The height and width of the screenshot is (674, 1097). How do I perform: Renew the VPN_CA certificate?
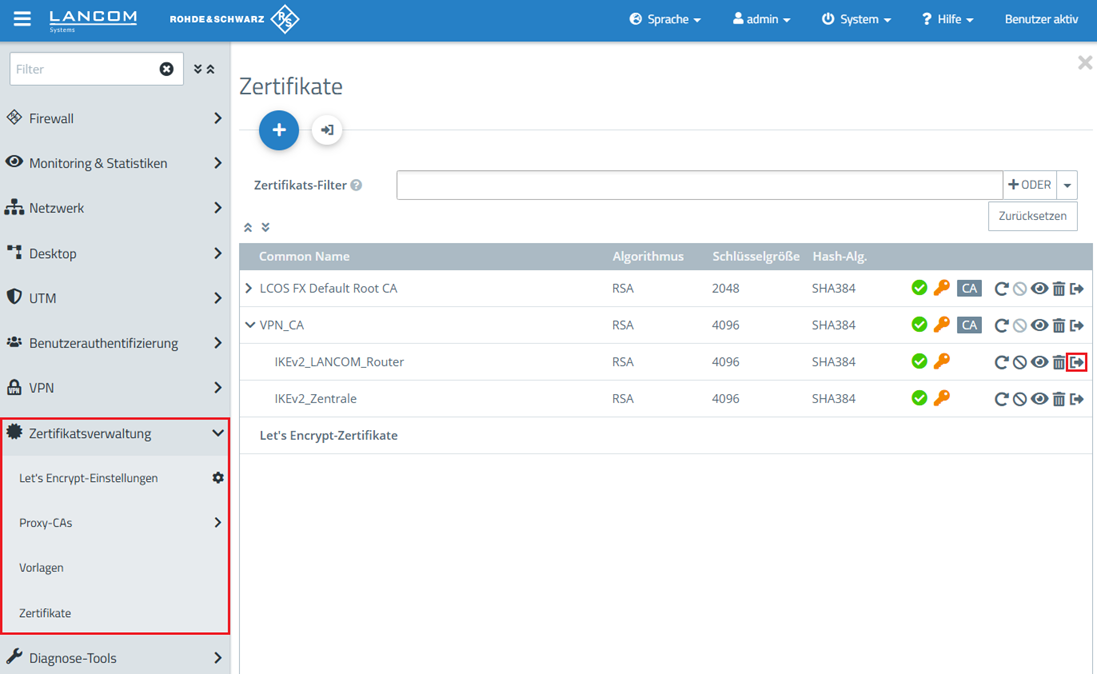pos(1001,325)
